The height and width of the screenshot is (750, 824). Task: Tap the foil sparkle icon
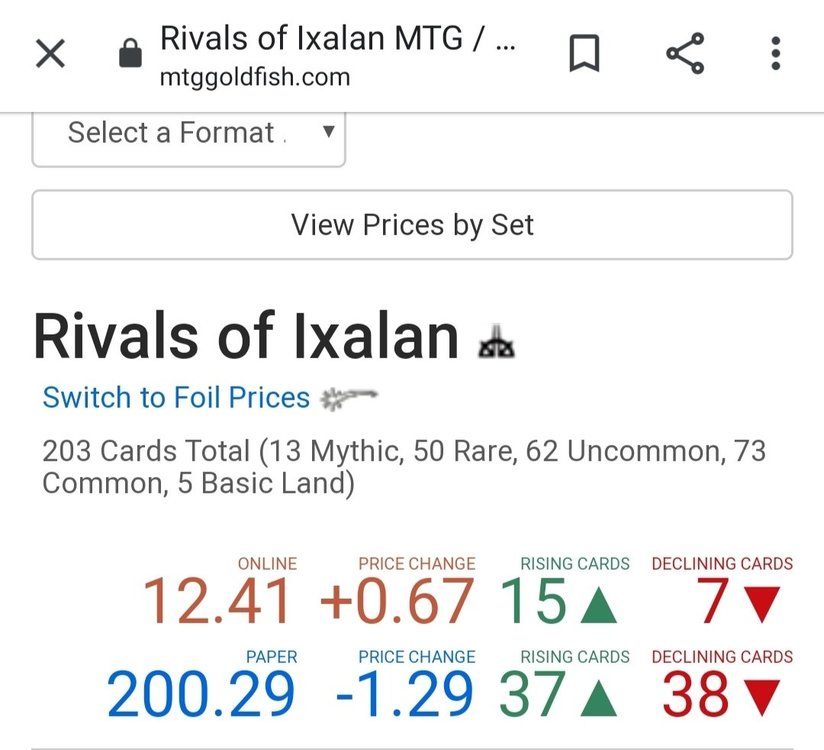click(x=349, y=399)
